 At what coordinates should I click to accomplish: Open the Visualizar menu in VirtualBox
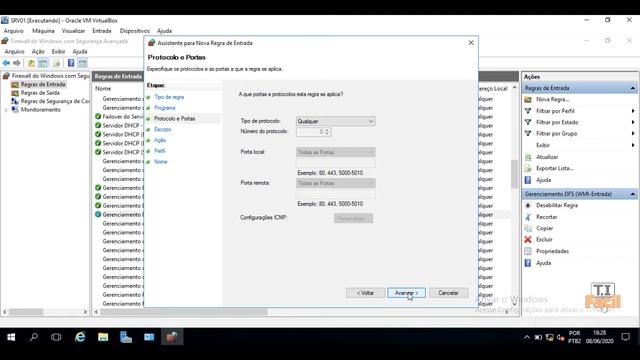73,31
